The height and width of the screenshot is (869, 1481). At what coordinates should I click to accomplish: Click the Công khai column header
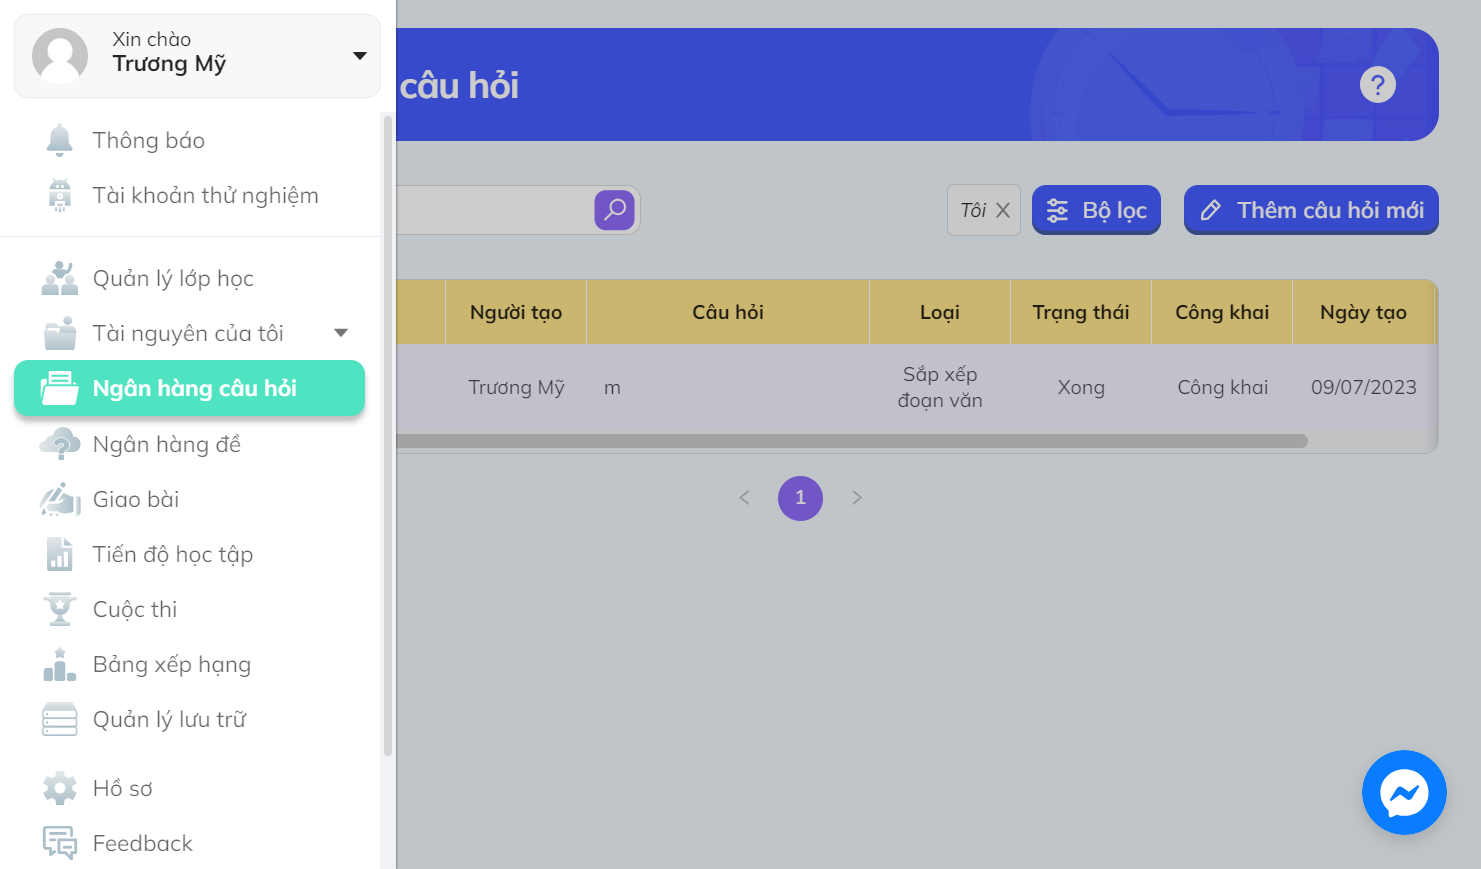[1222, 312]
